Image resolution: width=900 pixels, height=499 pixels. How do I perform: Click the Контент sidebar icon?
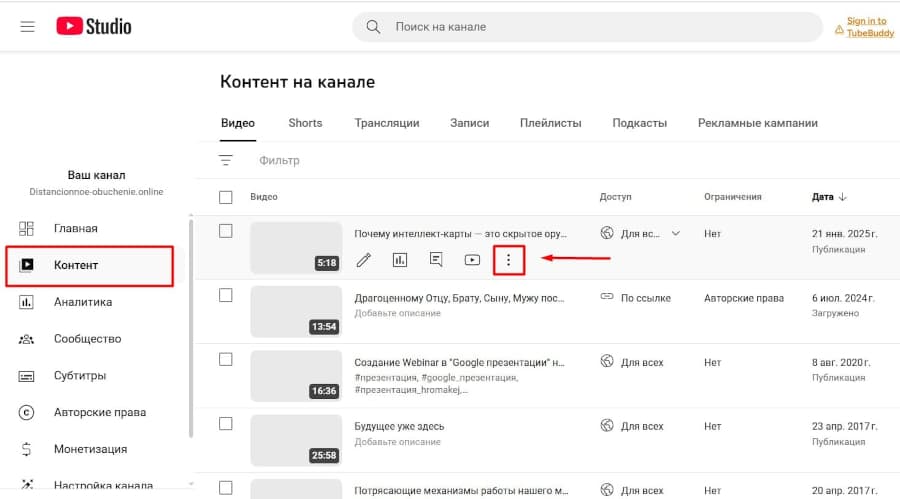pos(26,265)
